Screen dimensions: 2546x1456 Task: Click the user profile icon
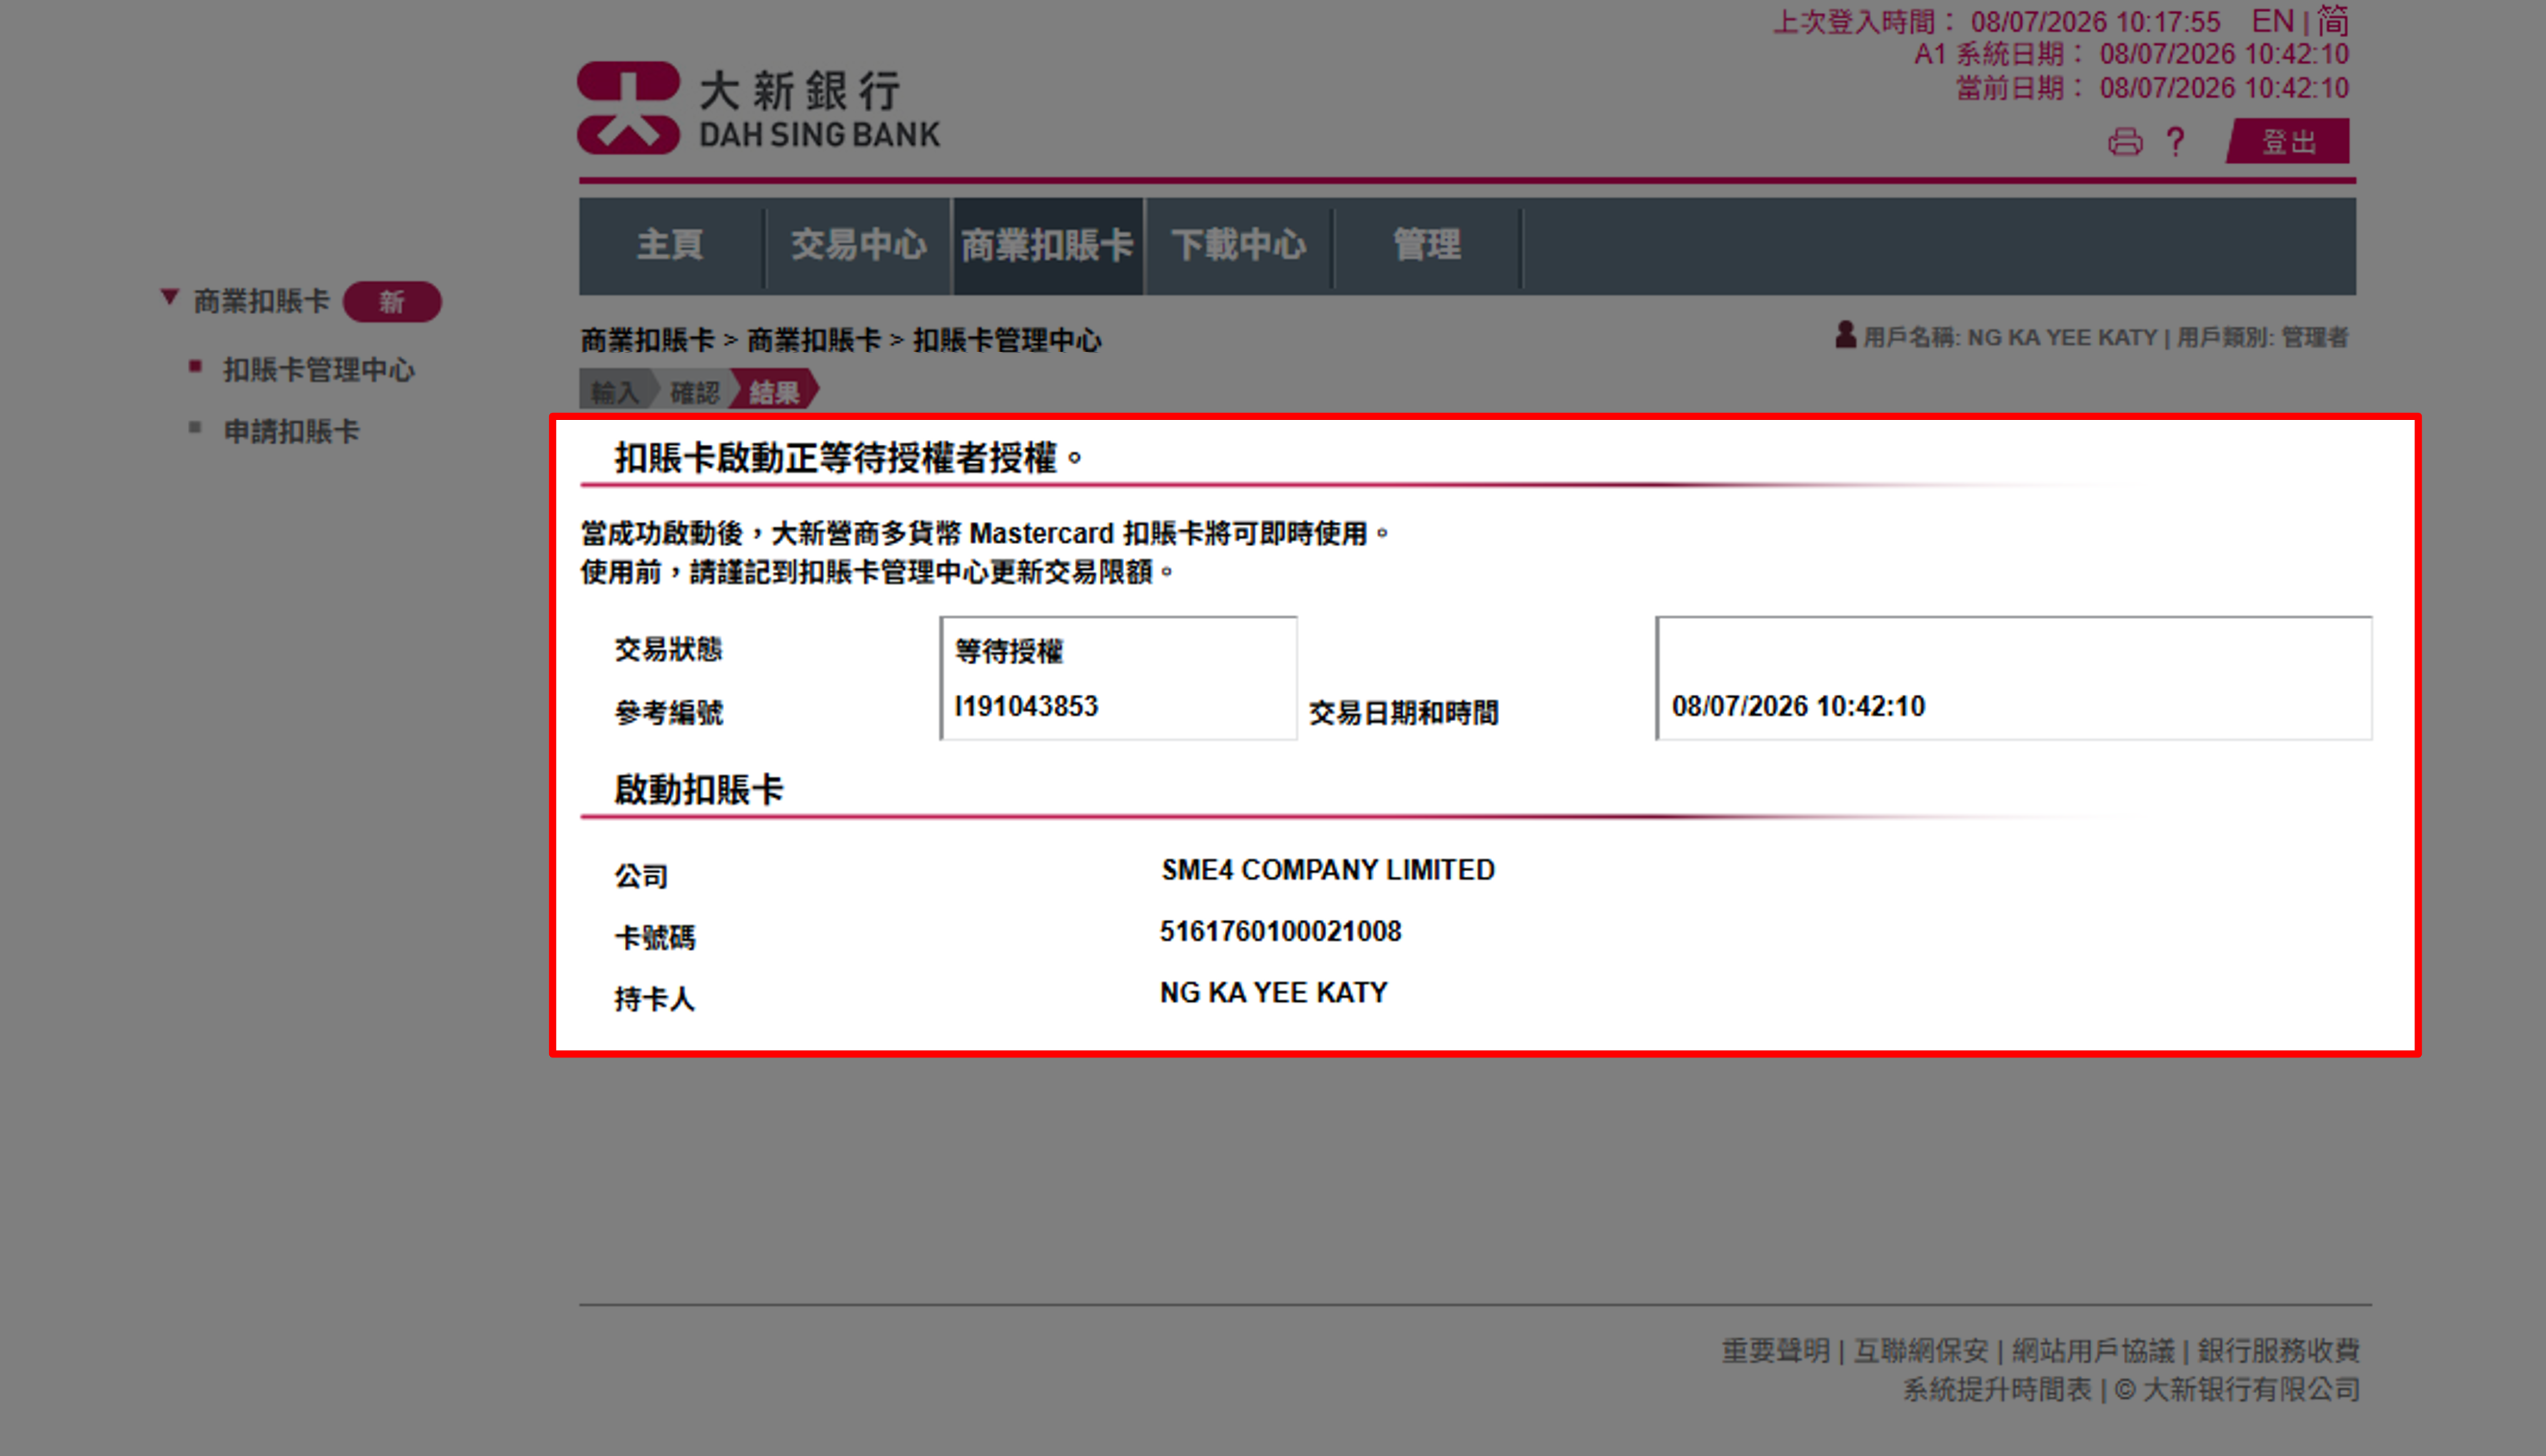point(1845,335)
